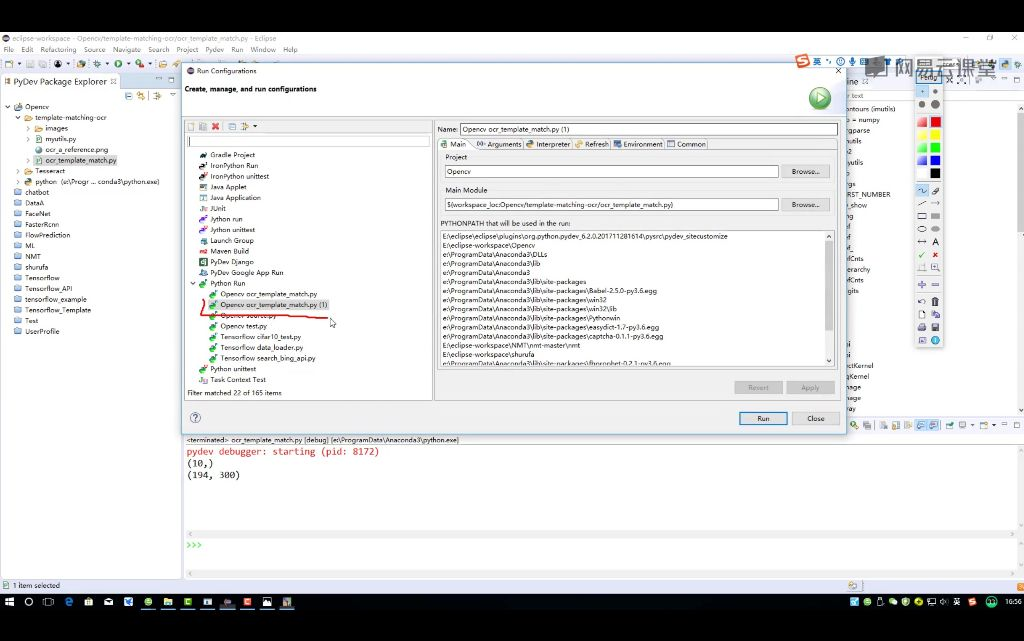This screenshot has height=641, width=1024.
Task: Open the Refactoring menu in Eclipse
Action: [58, 50]
